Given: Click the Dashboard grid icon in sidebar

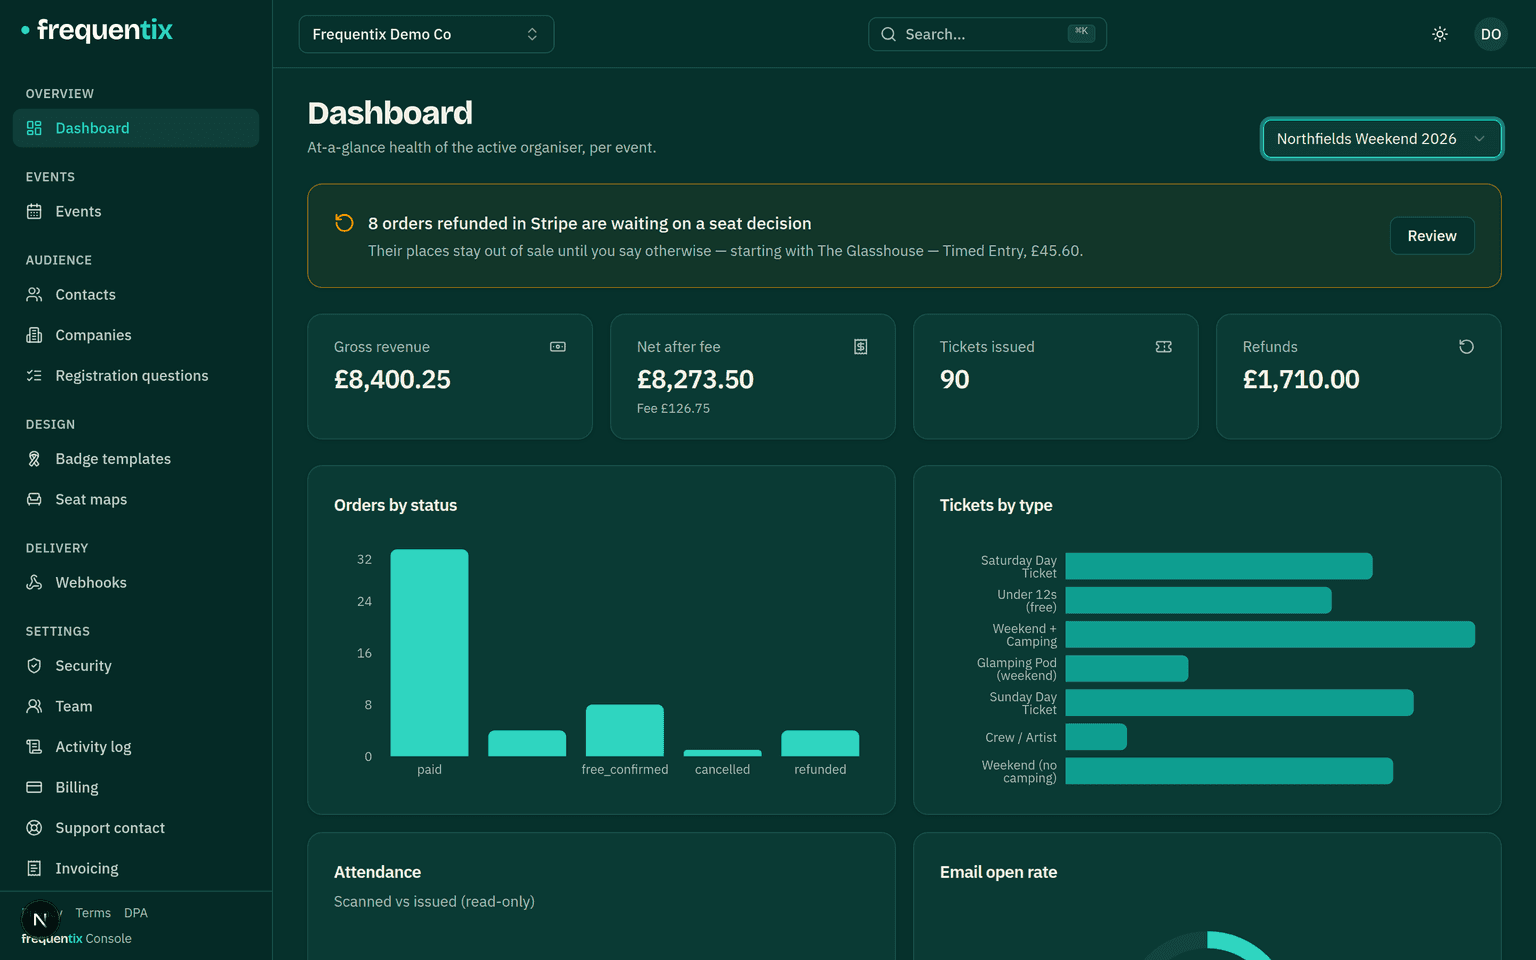Looking at the screenshot, I should (x=34, y=128).
